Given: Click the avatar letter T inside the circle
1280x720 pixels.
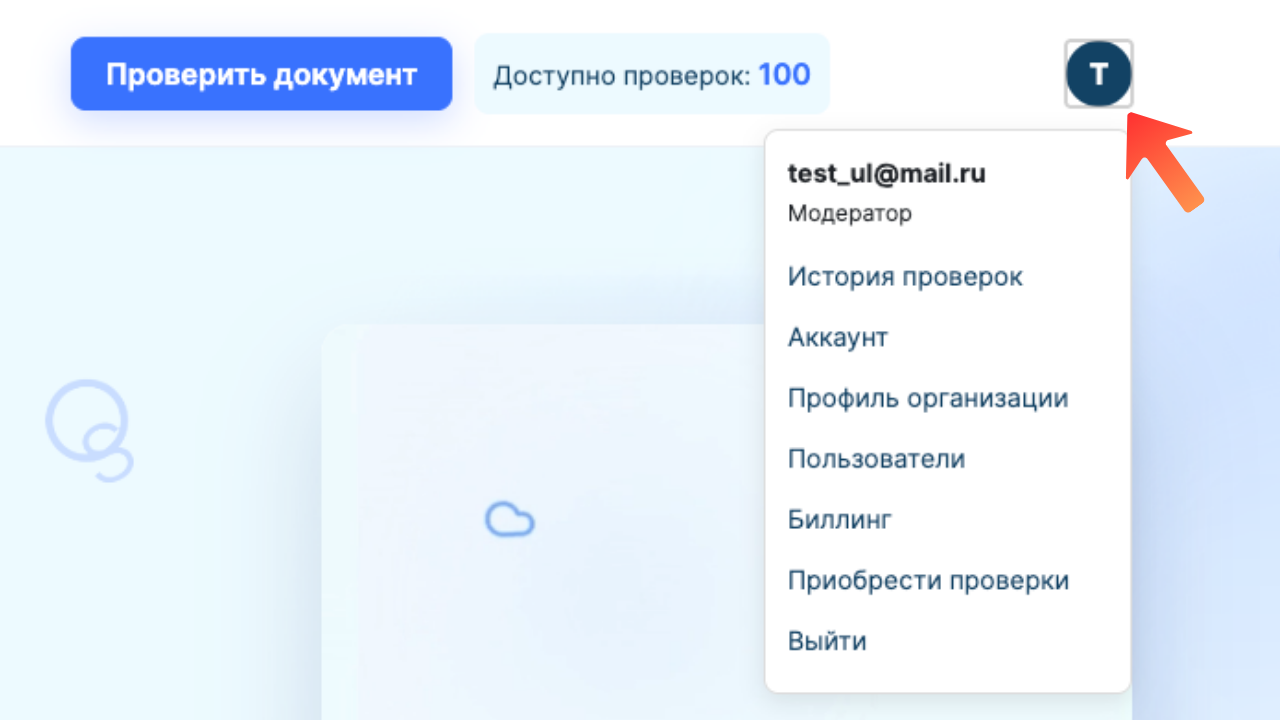Looking at the screenshot, I should (1098, 74).
